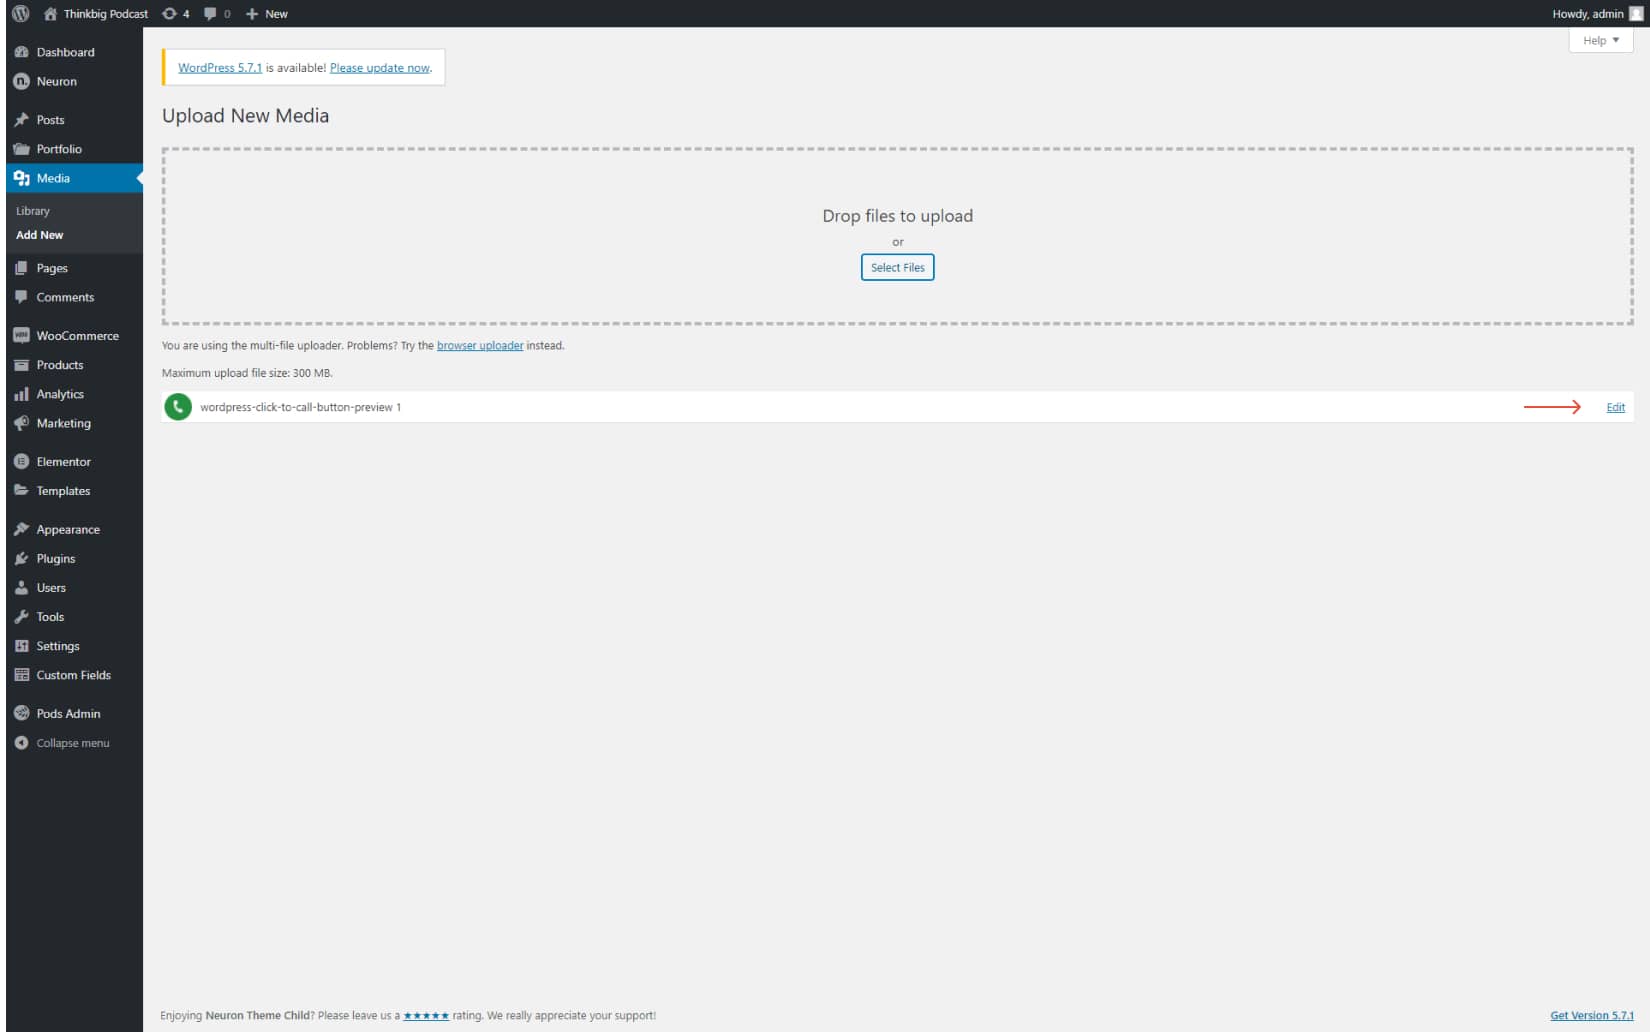1650x1032 pixels.
Task: Open Custom Fields using its grid icon
Action: coord(21,675)
